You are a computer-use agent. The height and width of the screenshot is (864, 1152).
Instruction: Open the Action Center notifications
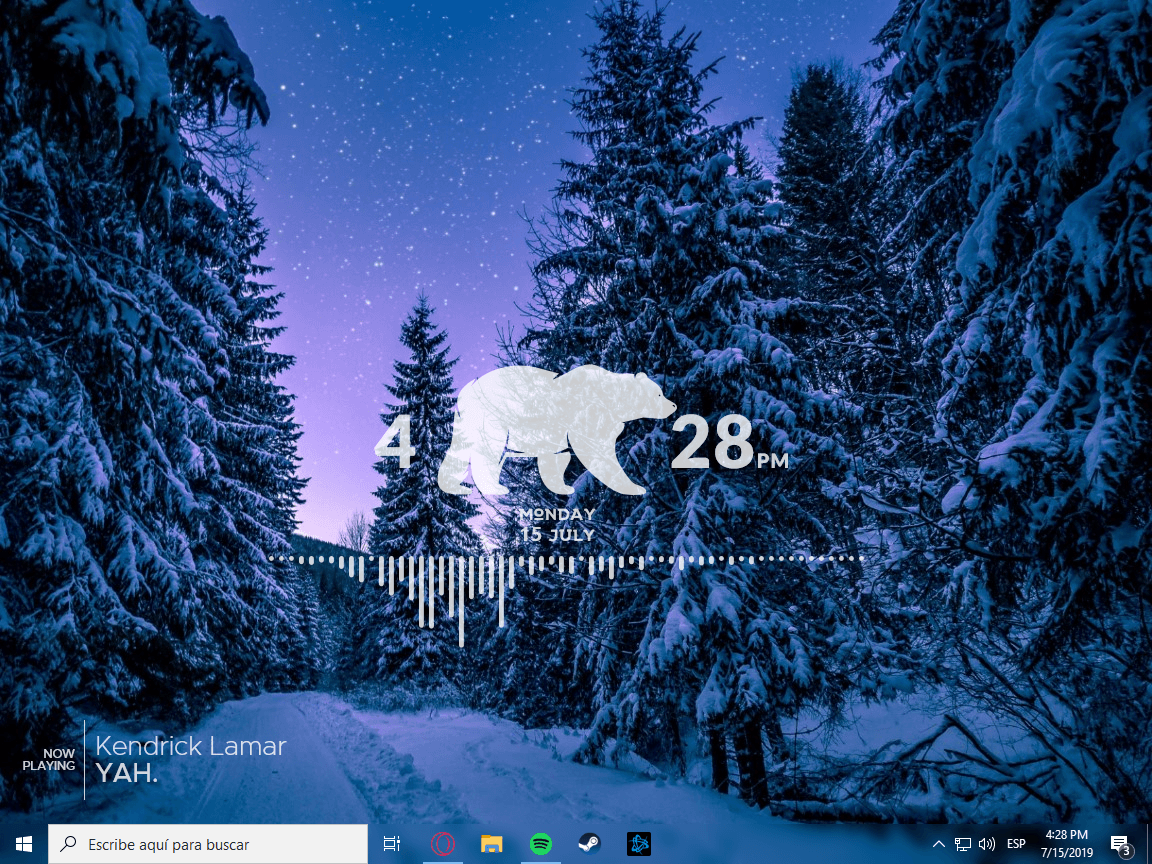[x=1120, y=844]
